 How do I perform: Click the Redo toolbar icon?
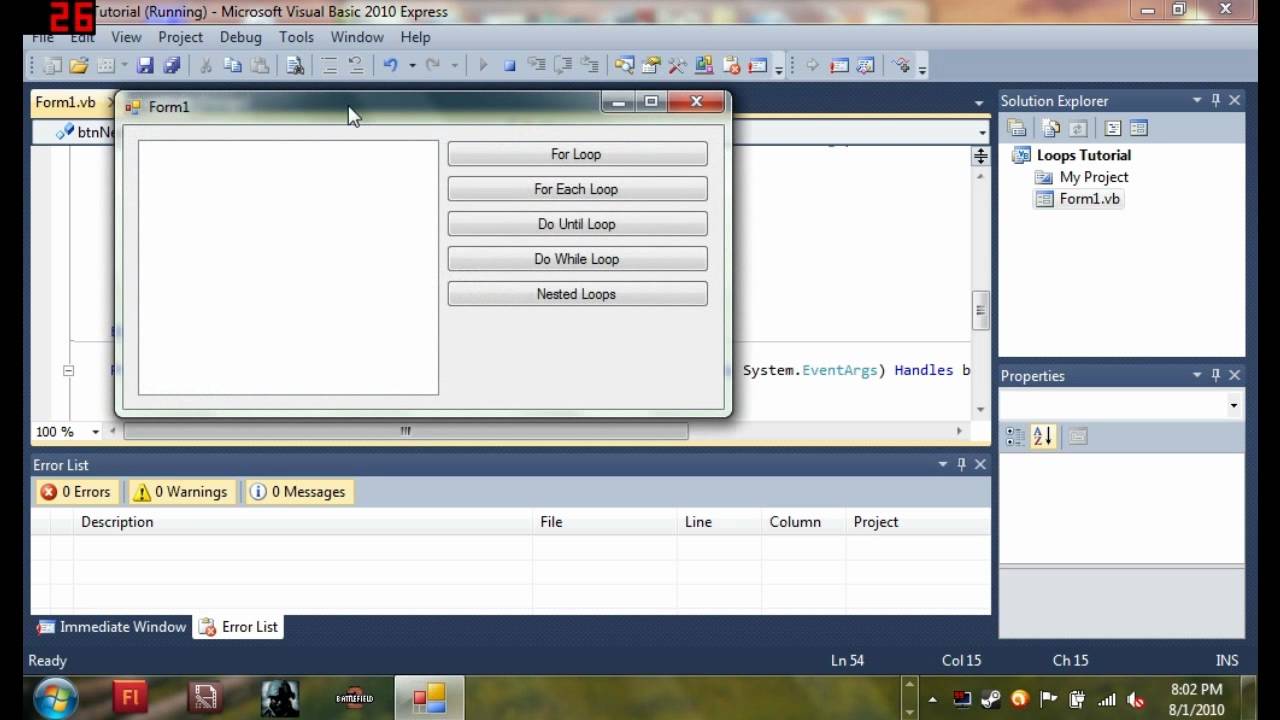(433, 65)
